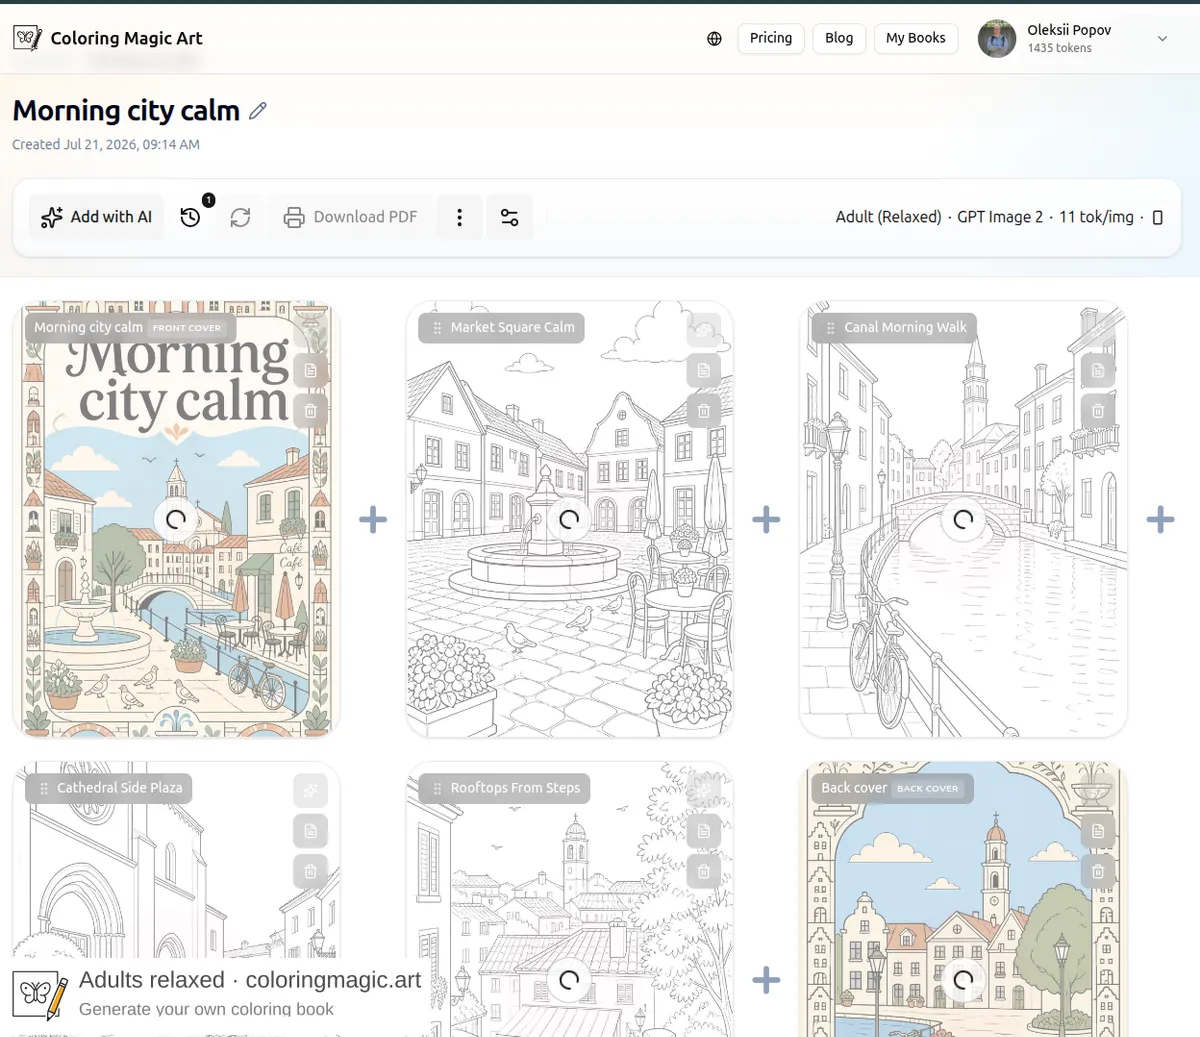This screenshot has height=1037, width=1200.
Task: Click the portrait page orientation icon
Action: [x=1158, y=217]
